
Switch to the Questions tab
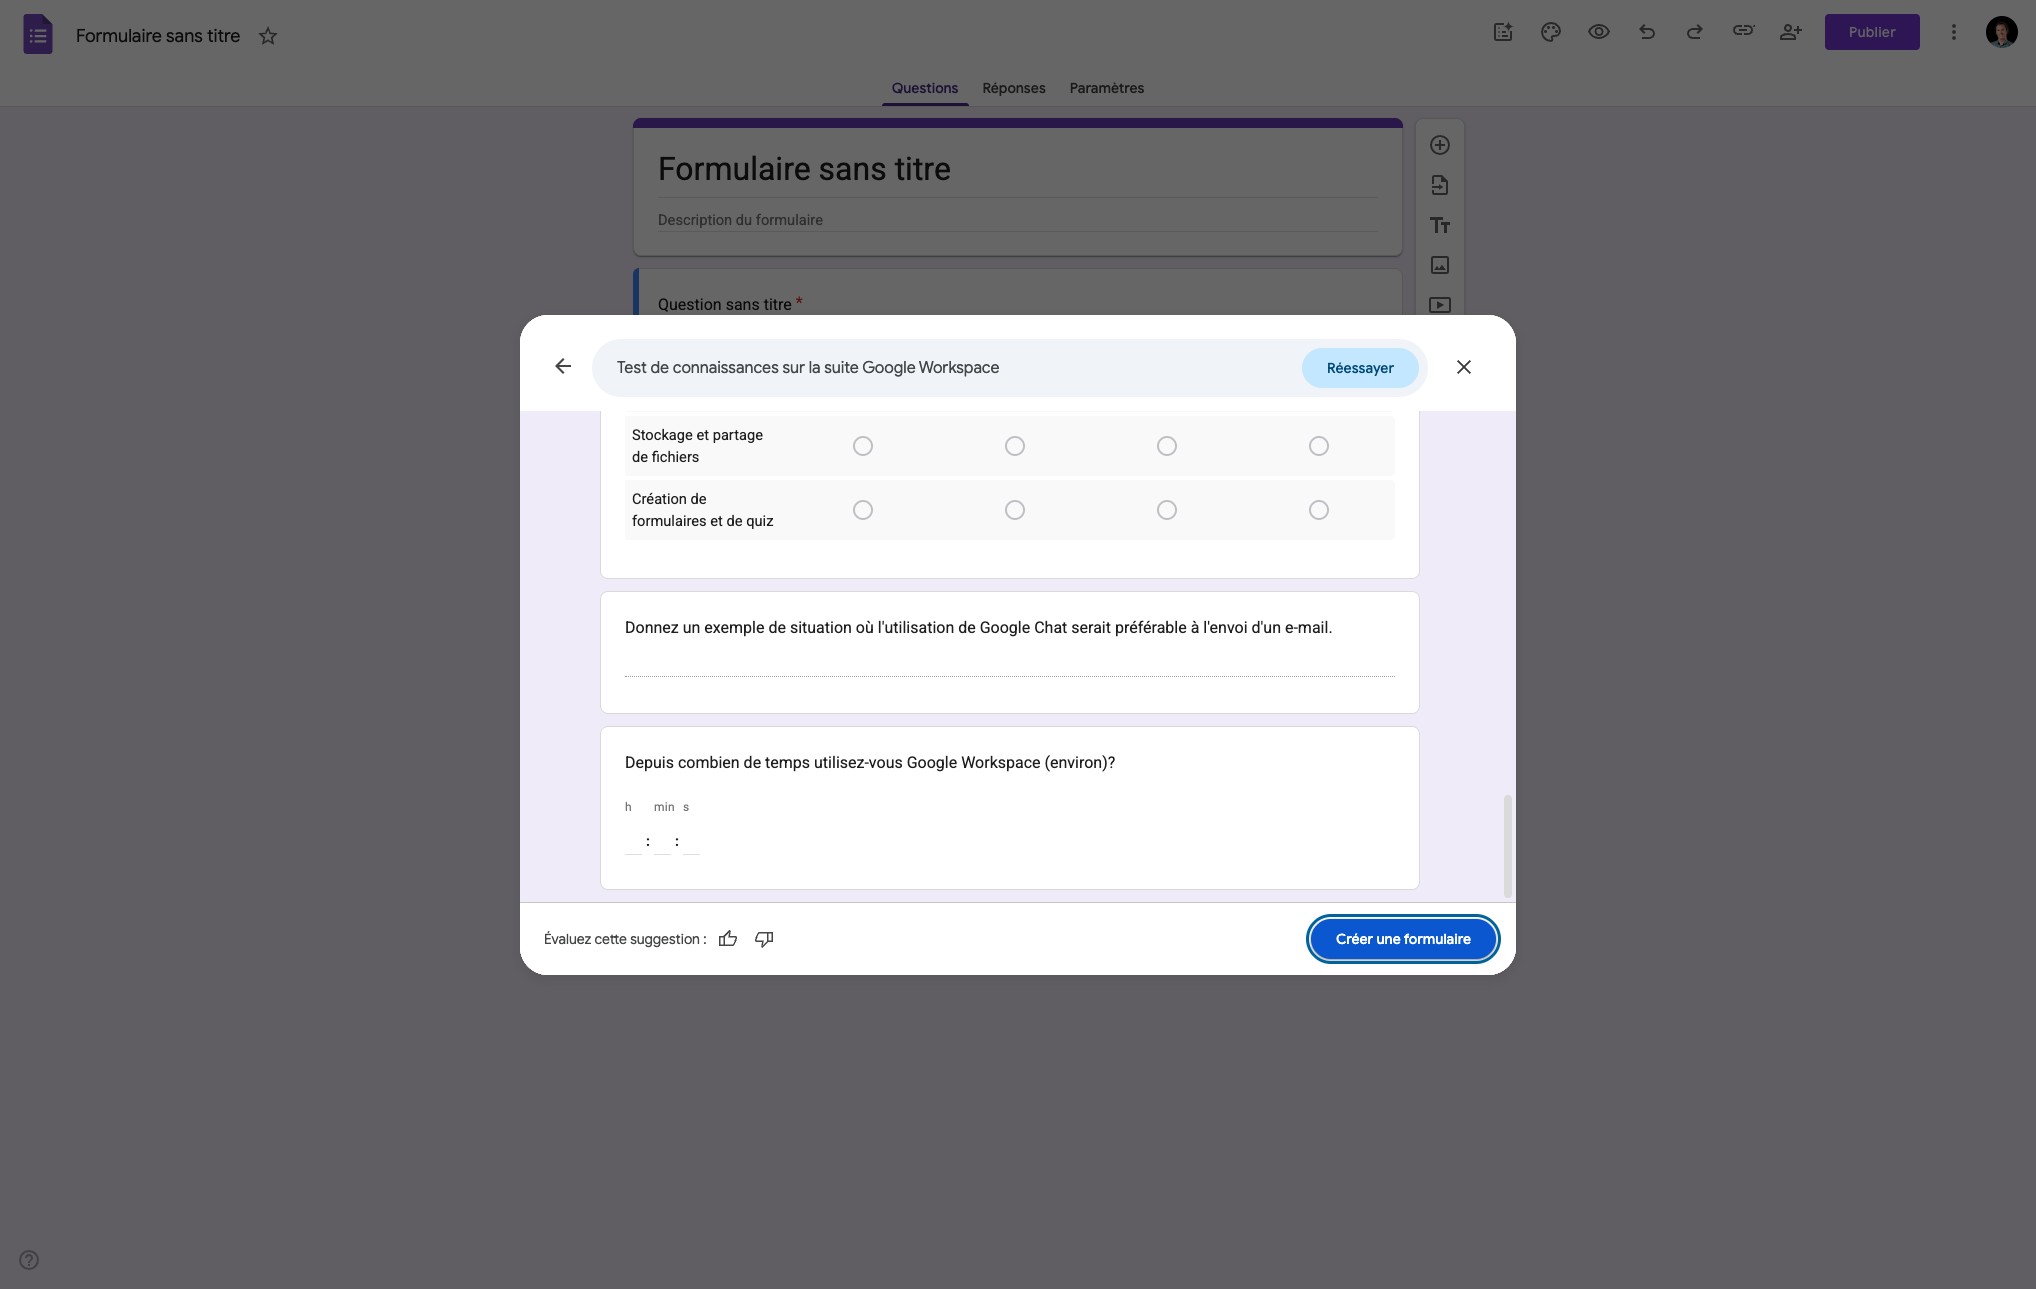pyautogui.click(x=925, y=88)
